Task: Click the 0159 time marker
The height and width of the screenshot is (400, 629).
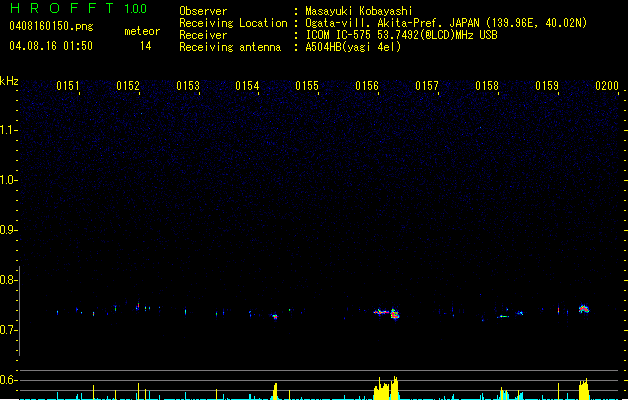Action: pos(547,86)
